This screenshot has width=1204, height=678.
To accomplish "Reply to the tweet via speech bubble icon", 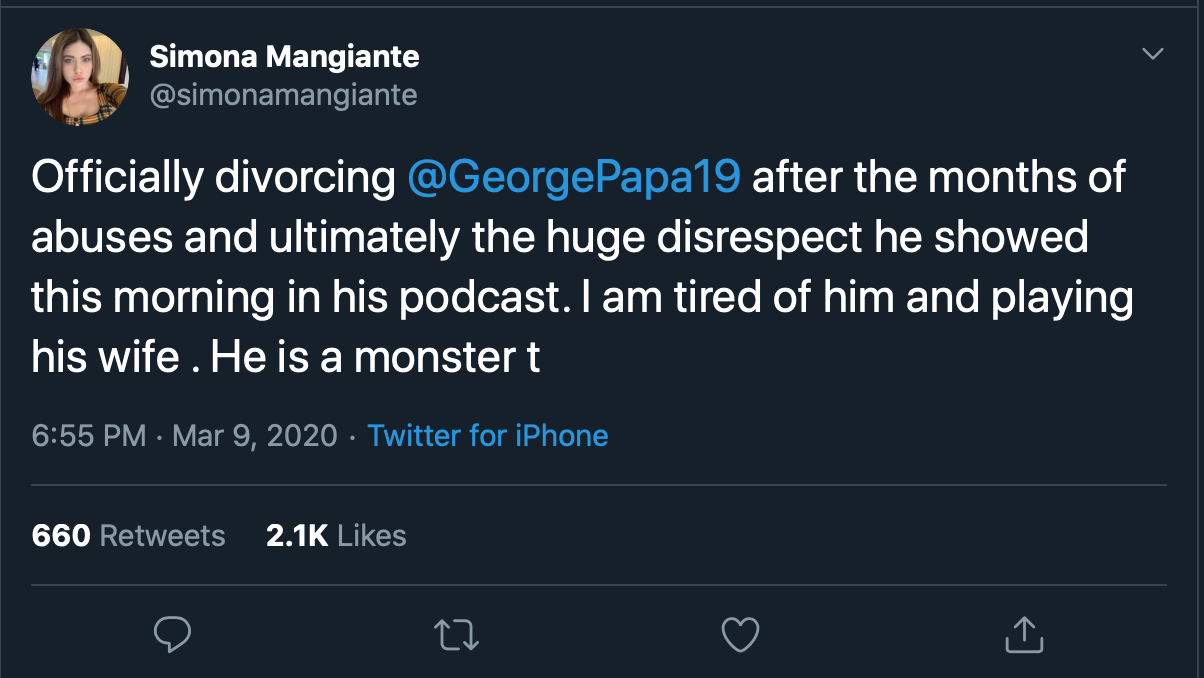I will coord(172,633).
